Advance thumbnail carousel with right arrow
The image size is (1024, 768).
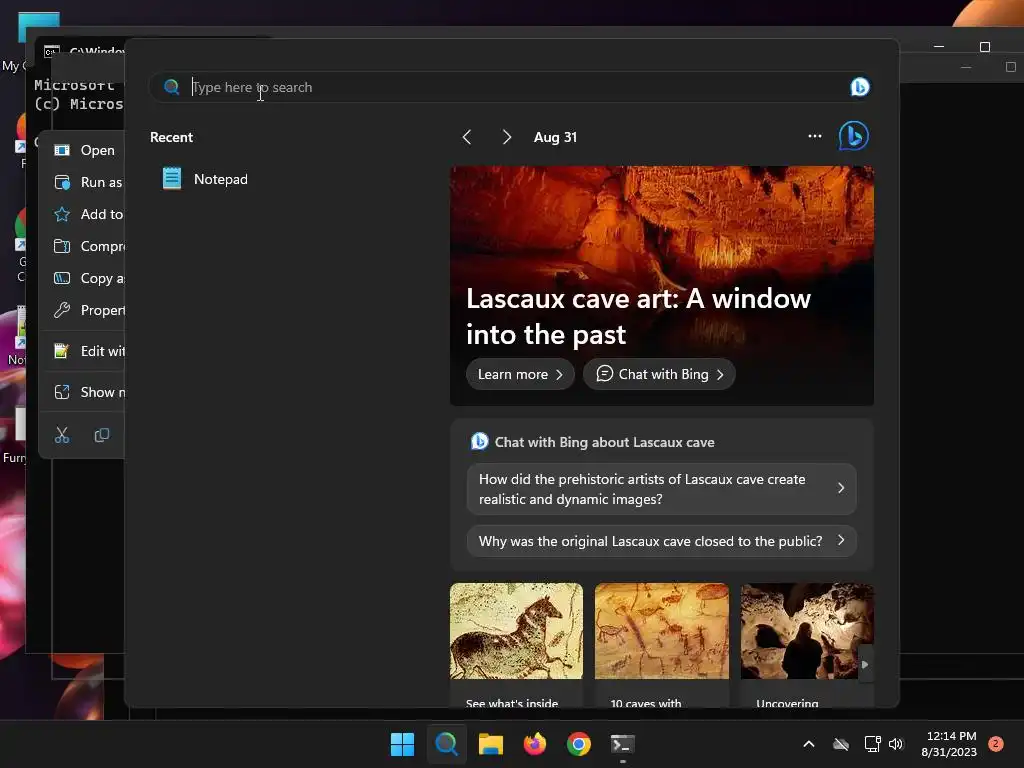(x=865, y=664)
